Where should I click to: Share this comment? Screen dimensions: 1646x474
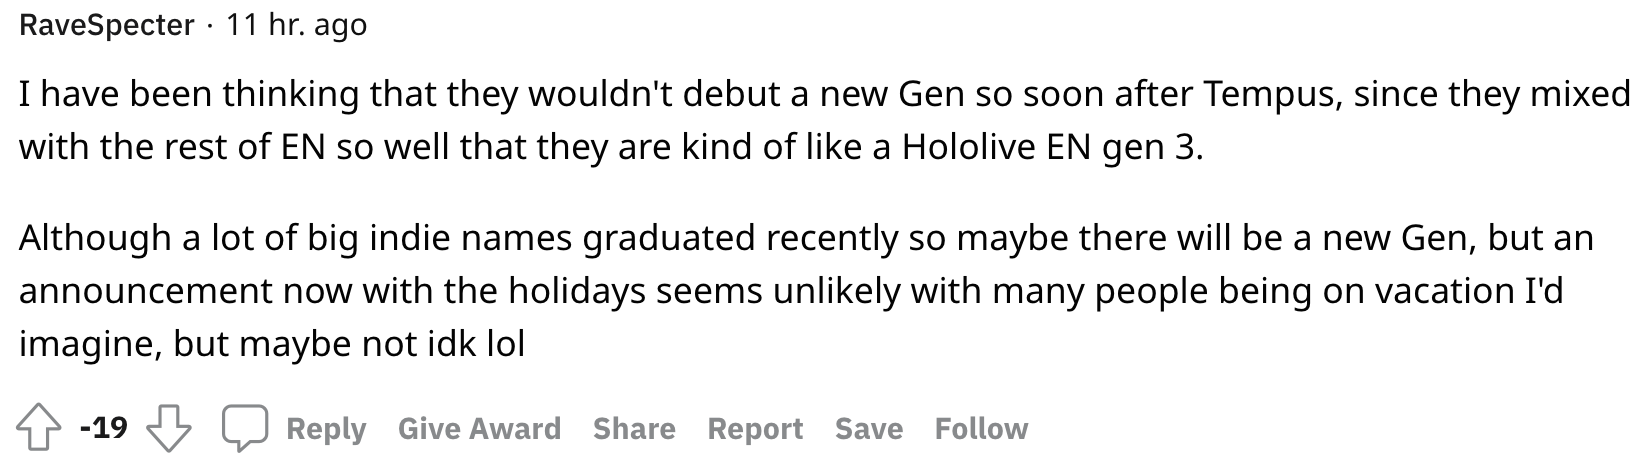pos(634,429)
